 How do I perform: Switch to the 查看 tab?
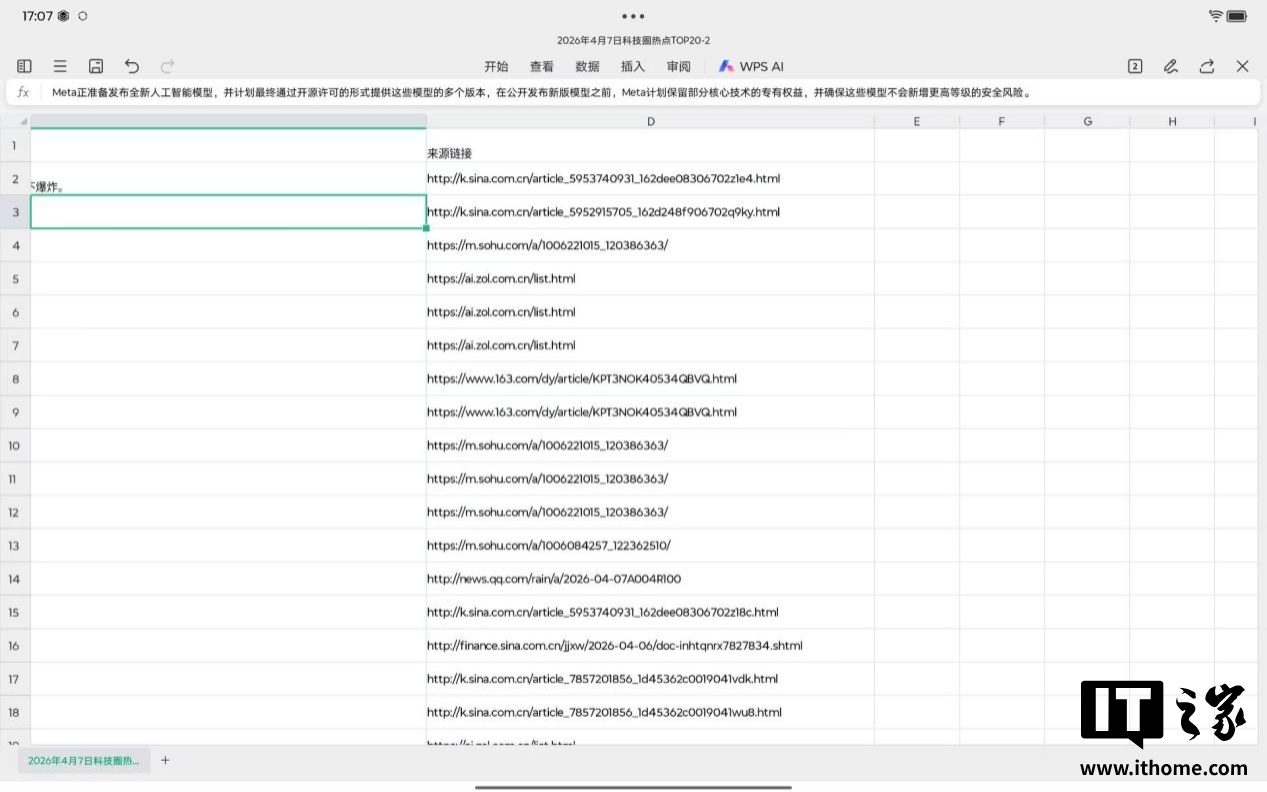[x=542, y=67]
